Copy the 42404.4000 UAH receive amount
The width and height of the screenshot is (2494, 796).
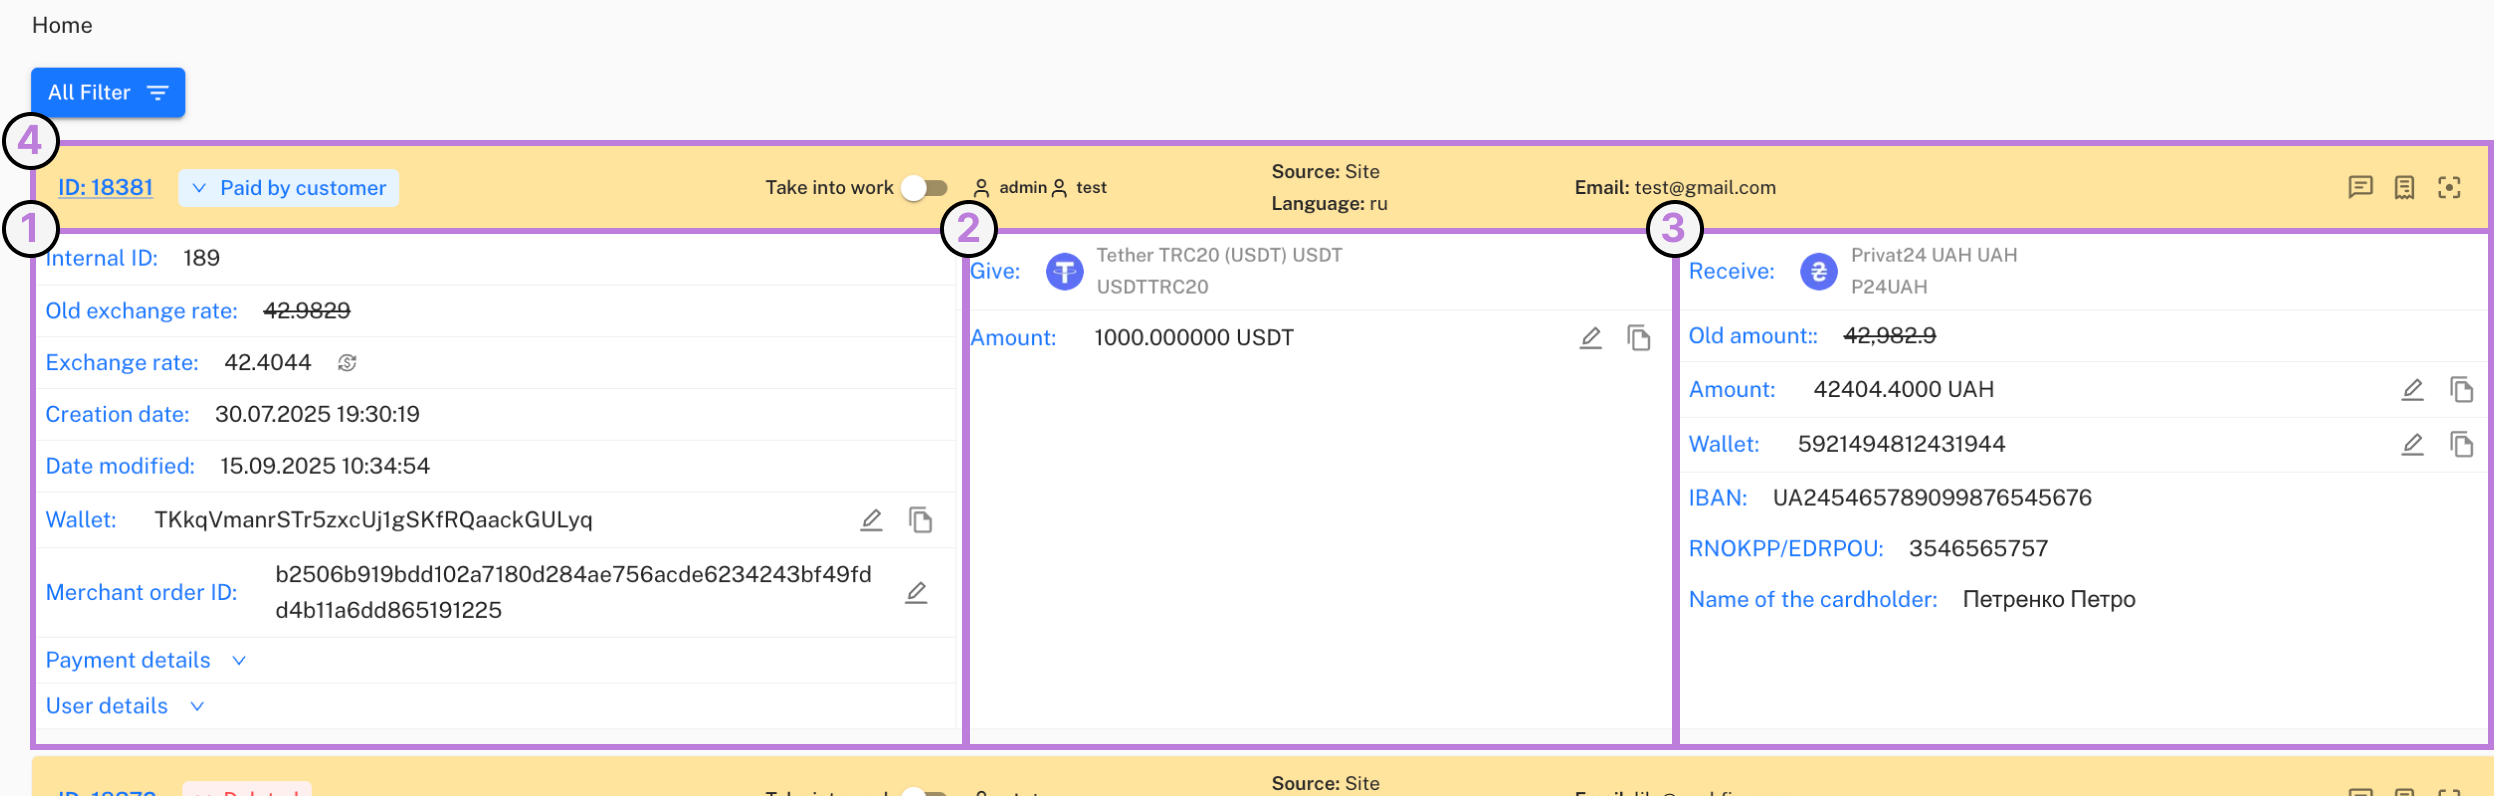tap(2461, 390)
